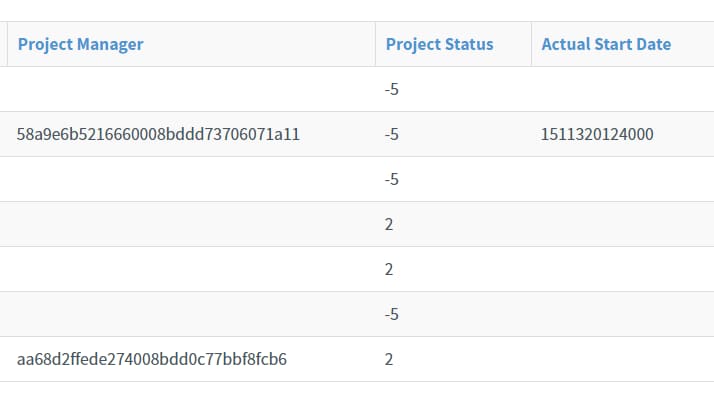The image size is (714, 409).
Task: Click the status 2 in the fourth row
Action: (388, 224)
